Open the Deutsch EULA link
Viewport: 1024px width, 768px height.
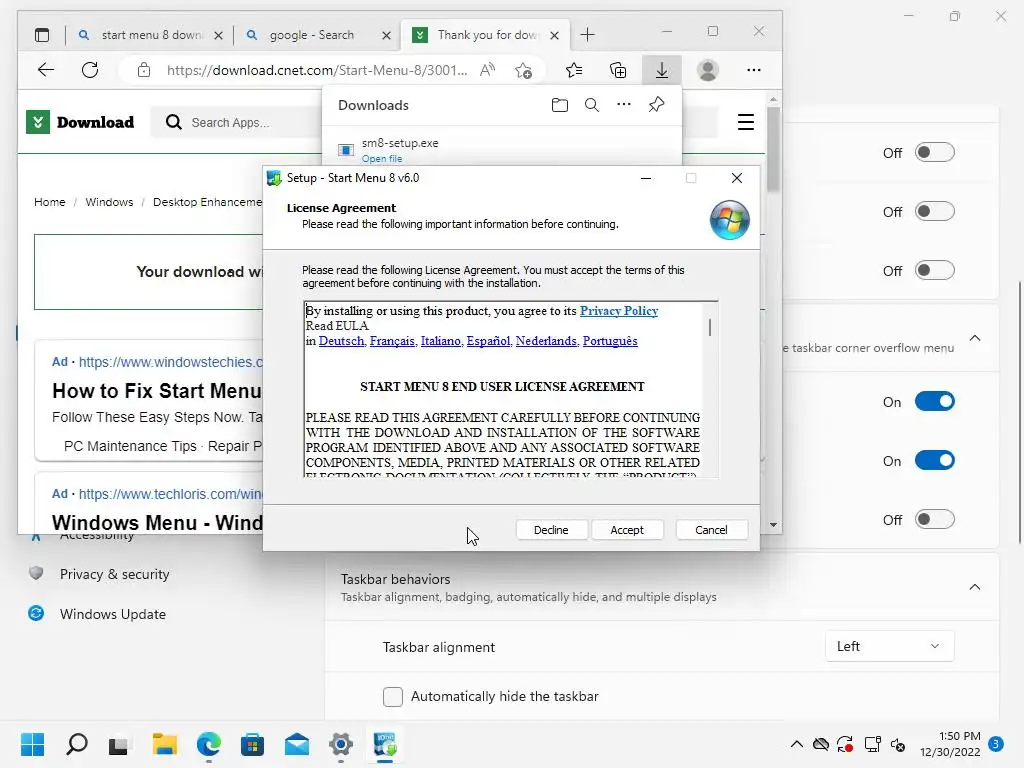[342, 341]
